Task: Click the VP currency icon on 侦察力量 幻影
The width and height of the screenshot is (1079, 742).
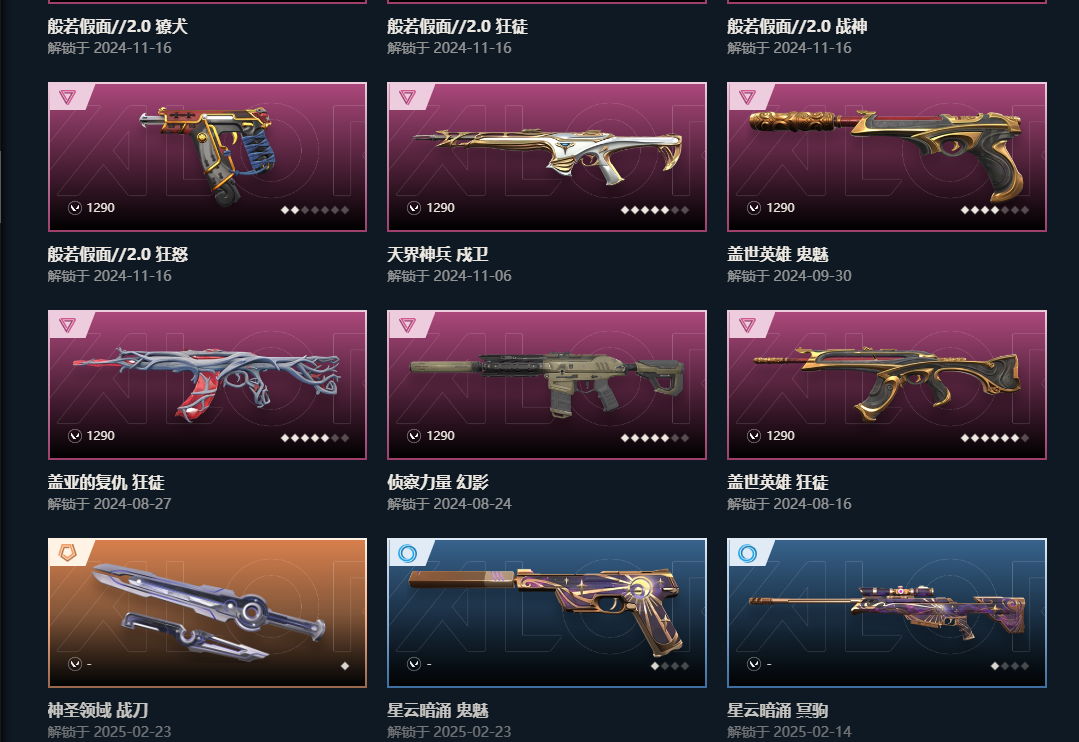Action: [414, 436]
